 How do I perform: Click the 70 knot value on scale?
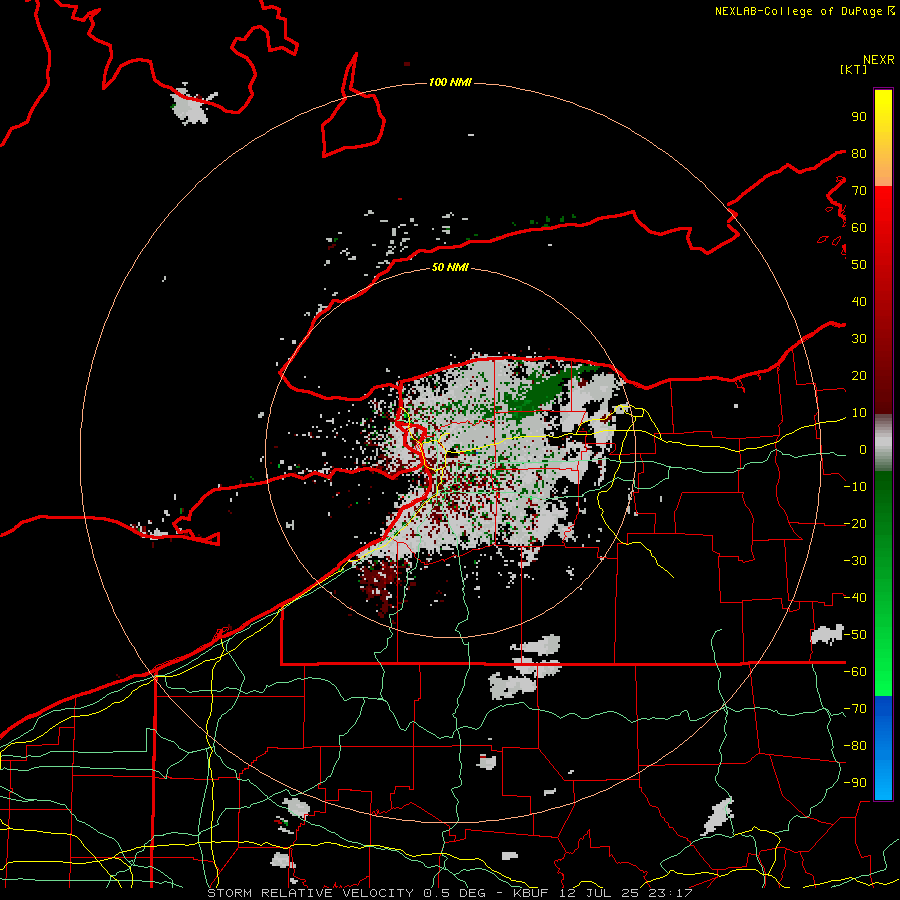point(859,191)
